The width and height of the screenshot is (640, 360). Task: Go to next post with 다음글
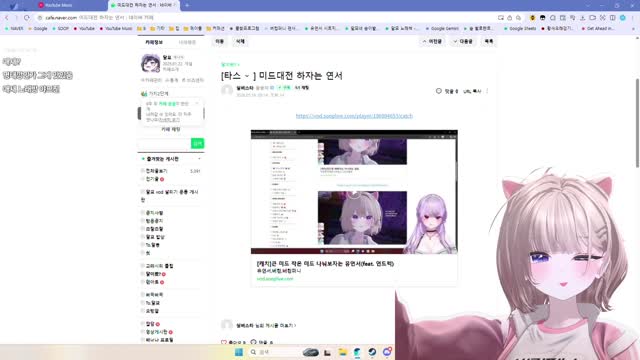[463, 42]
